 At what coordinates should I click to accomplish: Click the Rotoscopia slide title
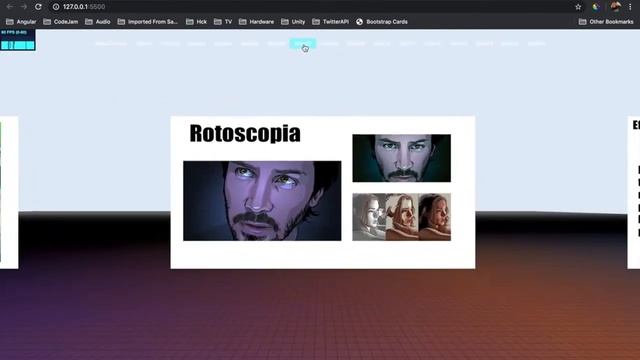click(245, 133)
